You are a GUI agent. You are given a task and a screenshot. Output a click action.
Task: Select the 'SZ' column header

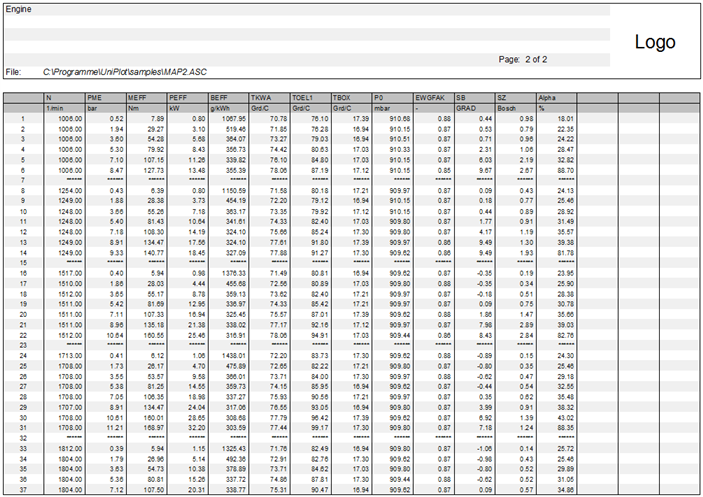[x=516, y=98]
